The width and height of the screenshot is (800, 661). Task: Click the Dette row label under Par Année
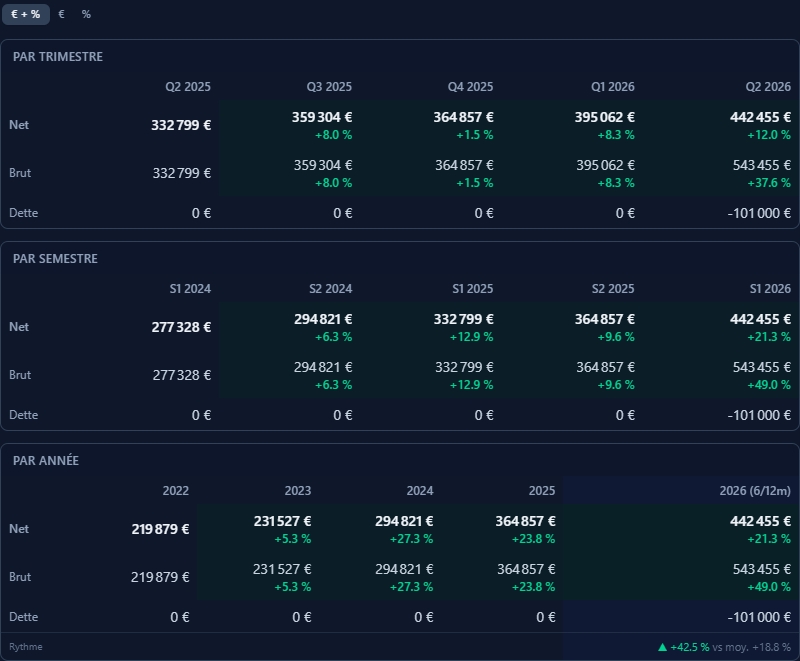point(23,617)
